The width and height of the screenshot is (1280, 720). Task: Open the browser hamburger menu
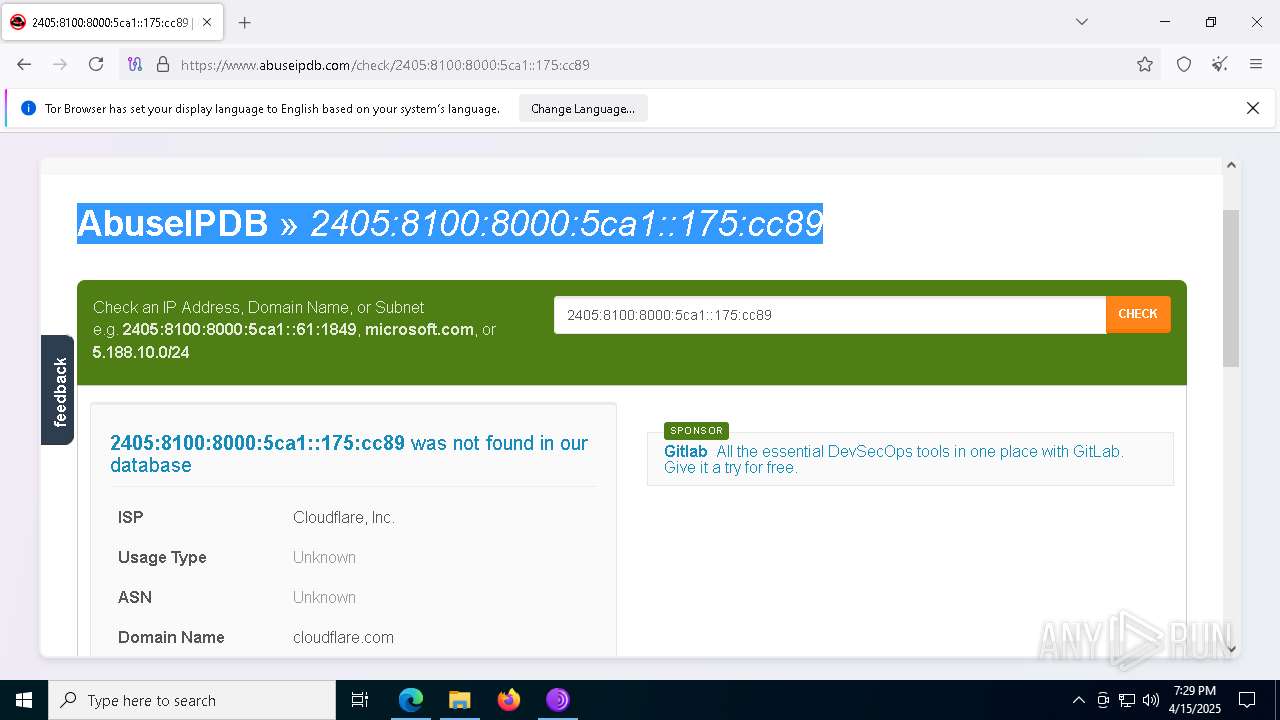coord(1256,64)
